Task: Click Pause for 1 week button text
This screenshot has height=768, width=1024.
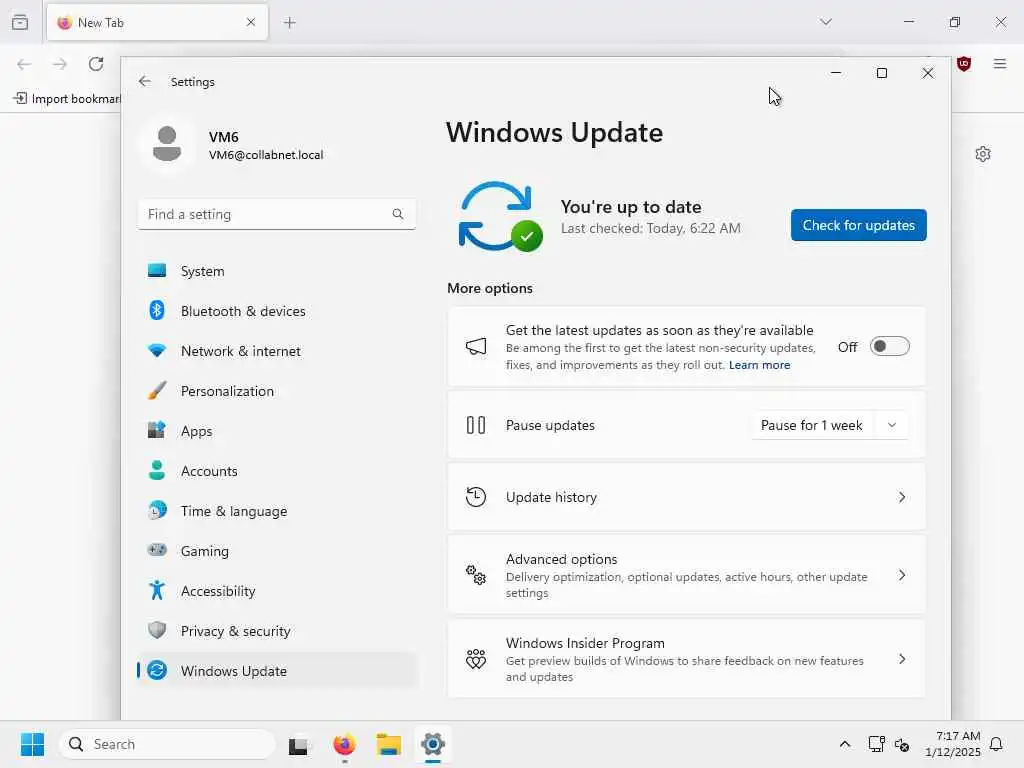Action: (x=811, y=425)
